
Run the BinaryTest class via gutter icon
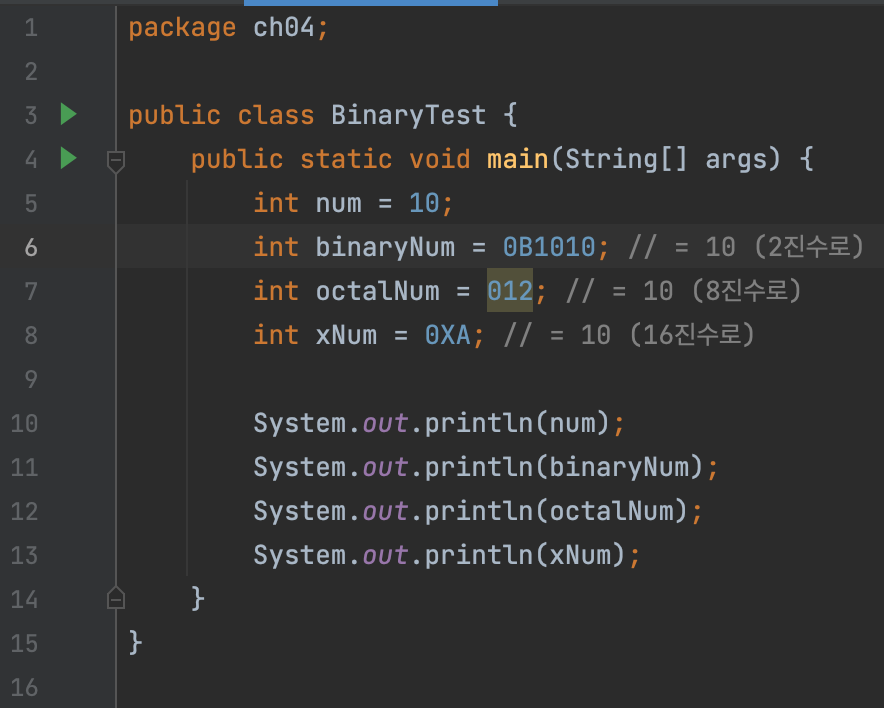tap(68, 114)
